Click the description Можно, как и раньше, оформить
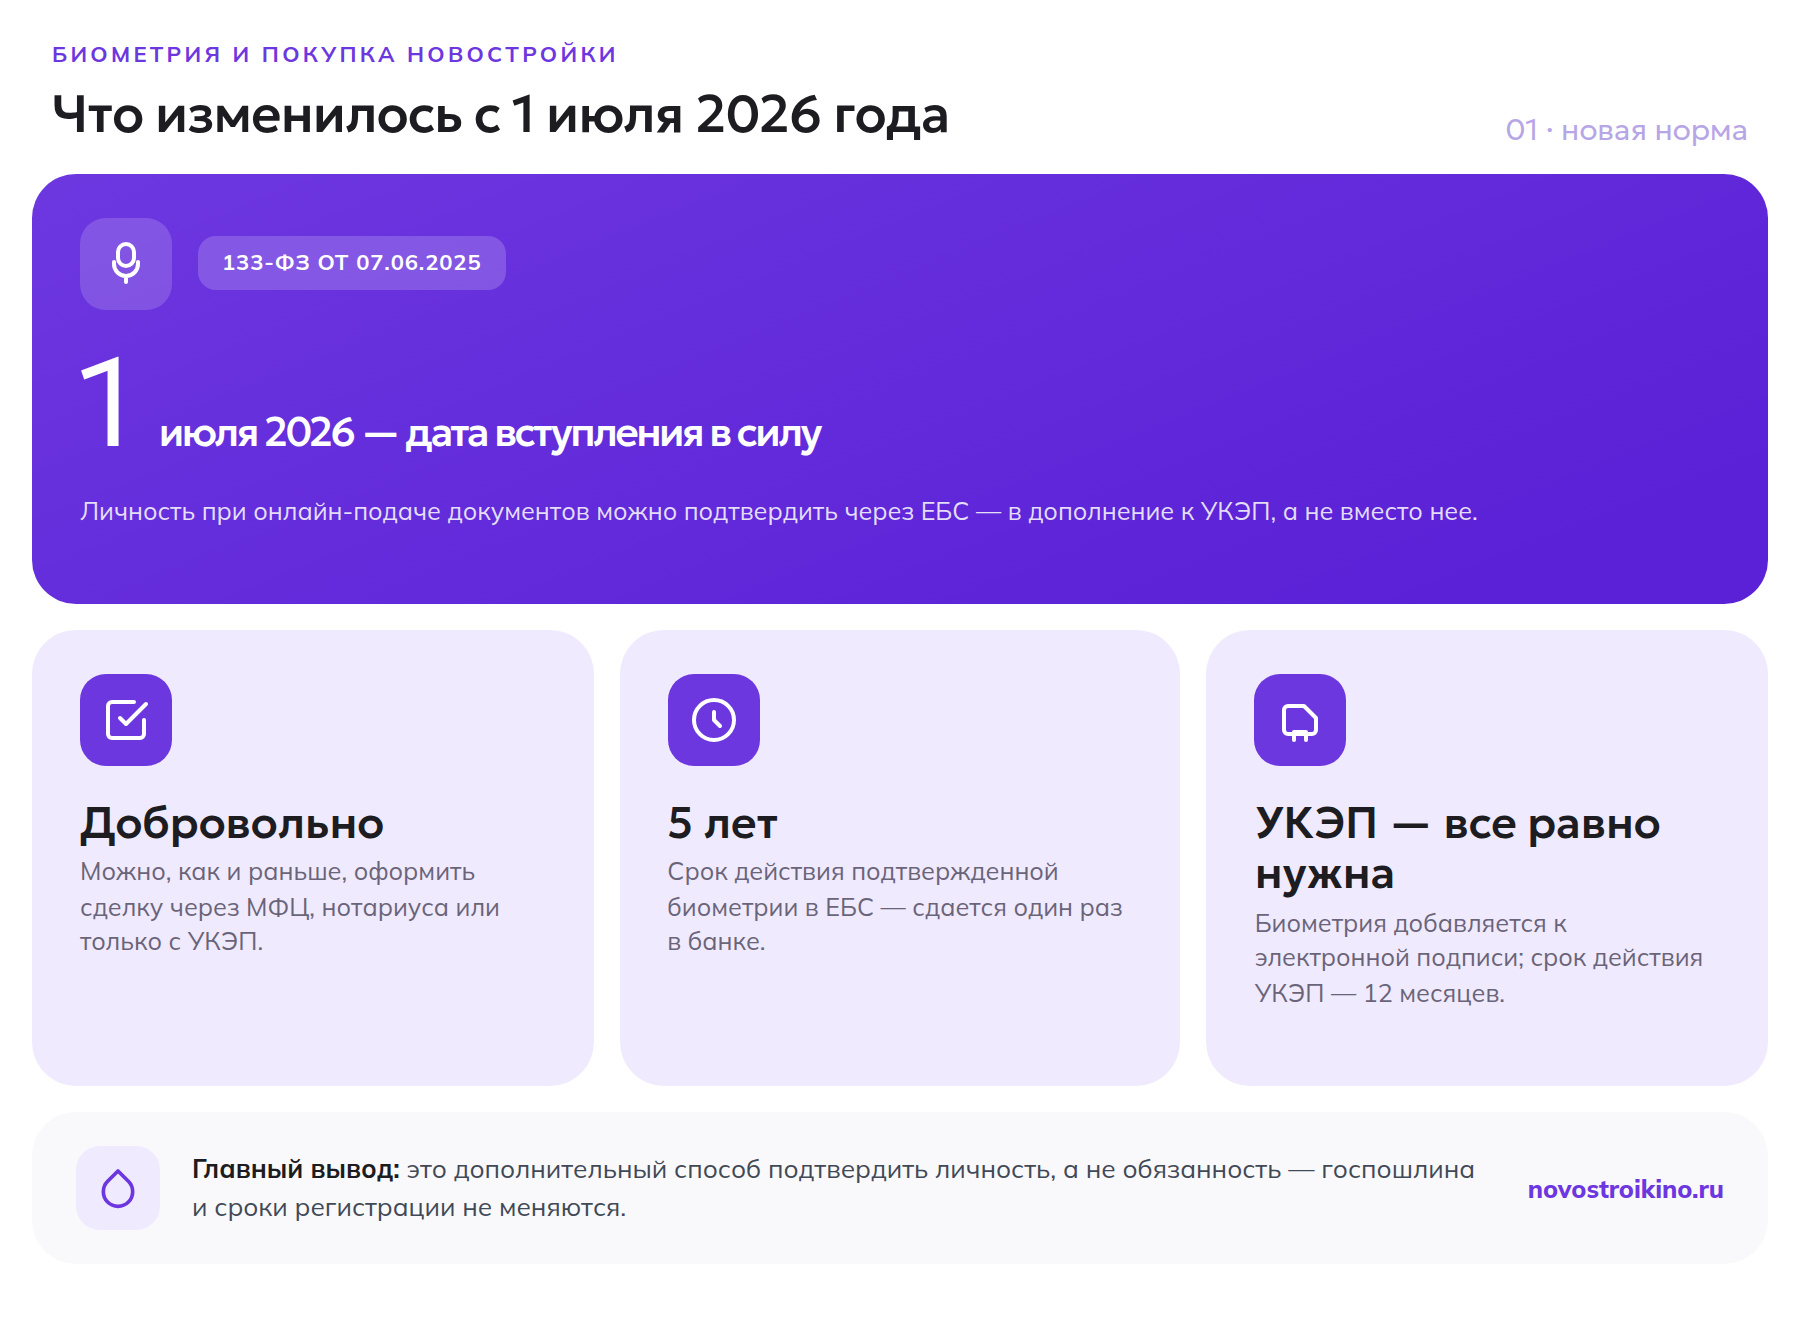This screenshot has width=1800, height=1330. tap(290, 906)
